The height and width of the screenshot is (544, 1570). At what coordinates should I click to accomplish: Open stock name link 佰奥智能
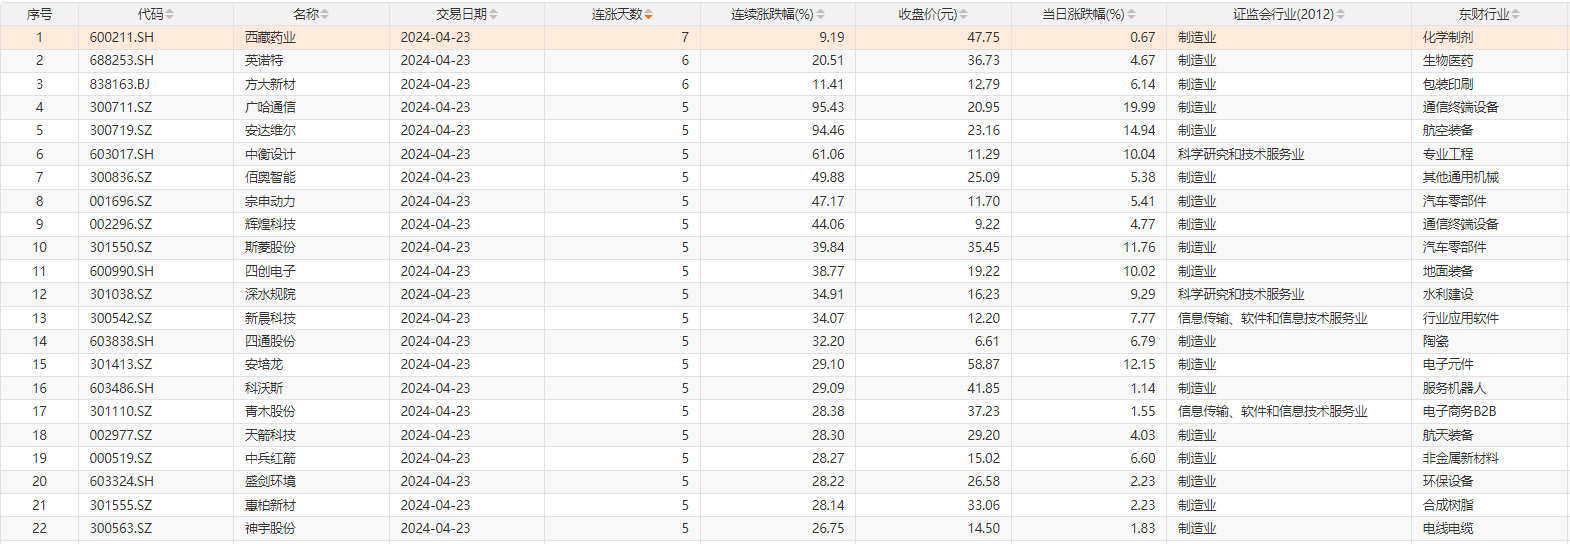pos(270,177)
